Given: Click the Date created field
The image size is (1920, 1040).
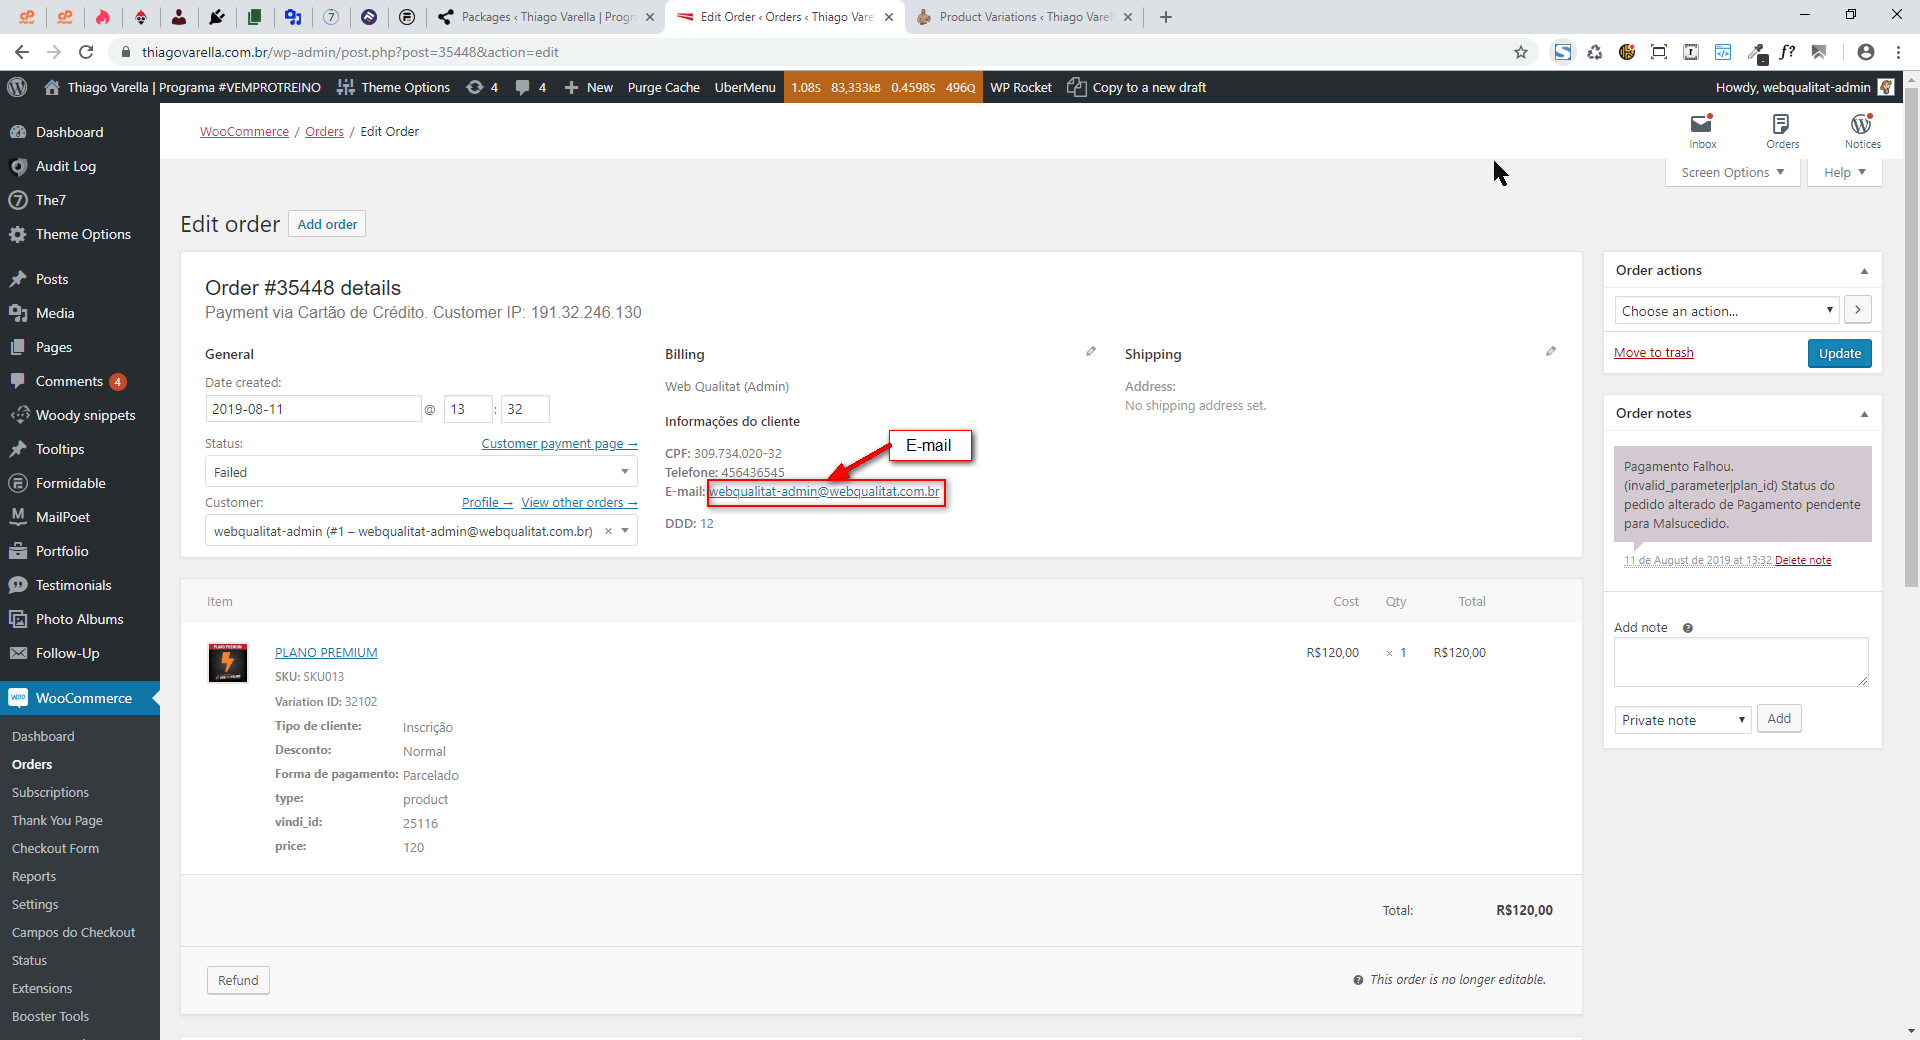Looking at the screenshot, I should tap(313, 409).
